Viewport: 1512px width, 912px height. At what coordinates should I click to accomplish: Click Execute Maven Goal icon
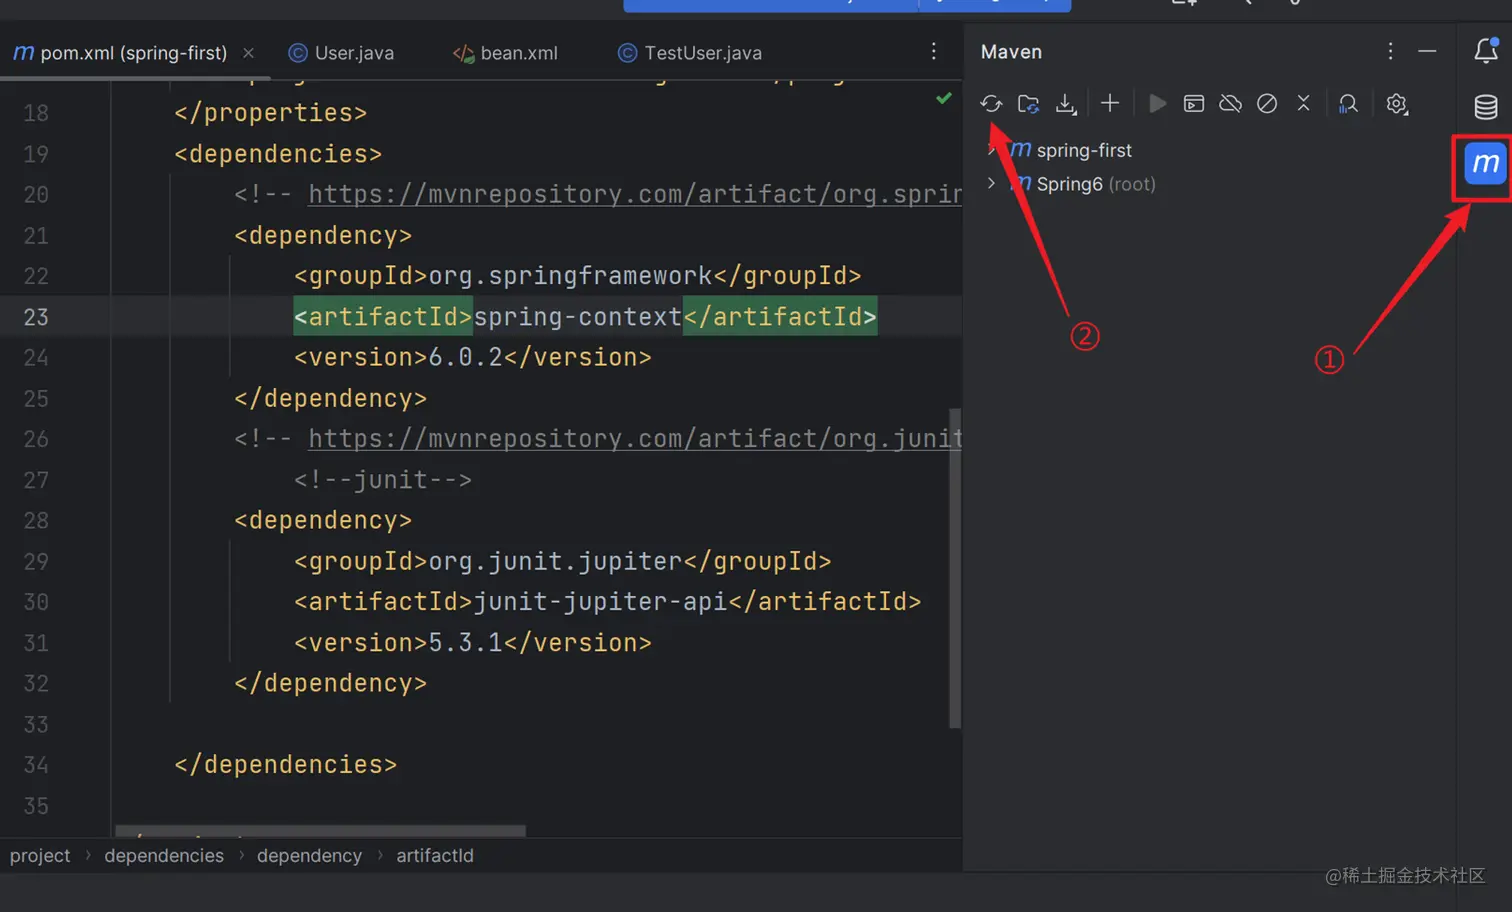pyautogui.click(x=1193, y=103)
